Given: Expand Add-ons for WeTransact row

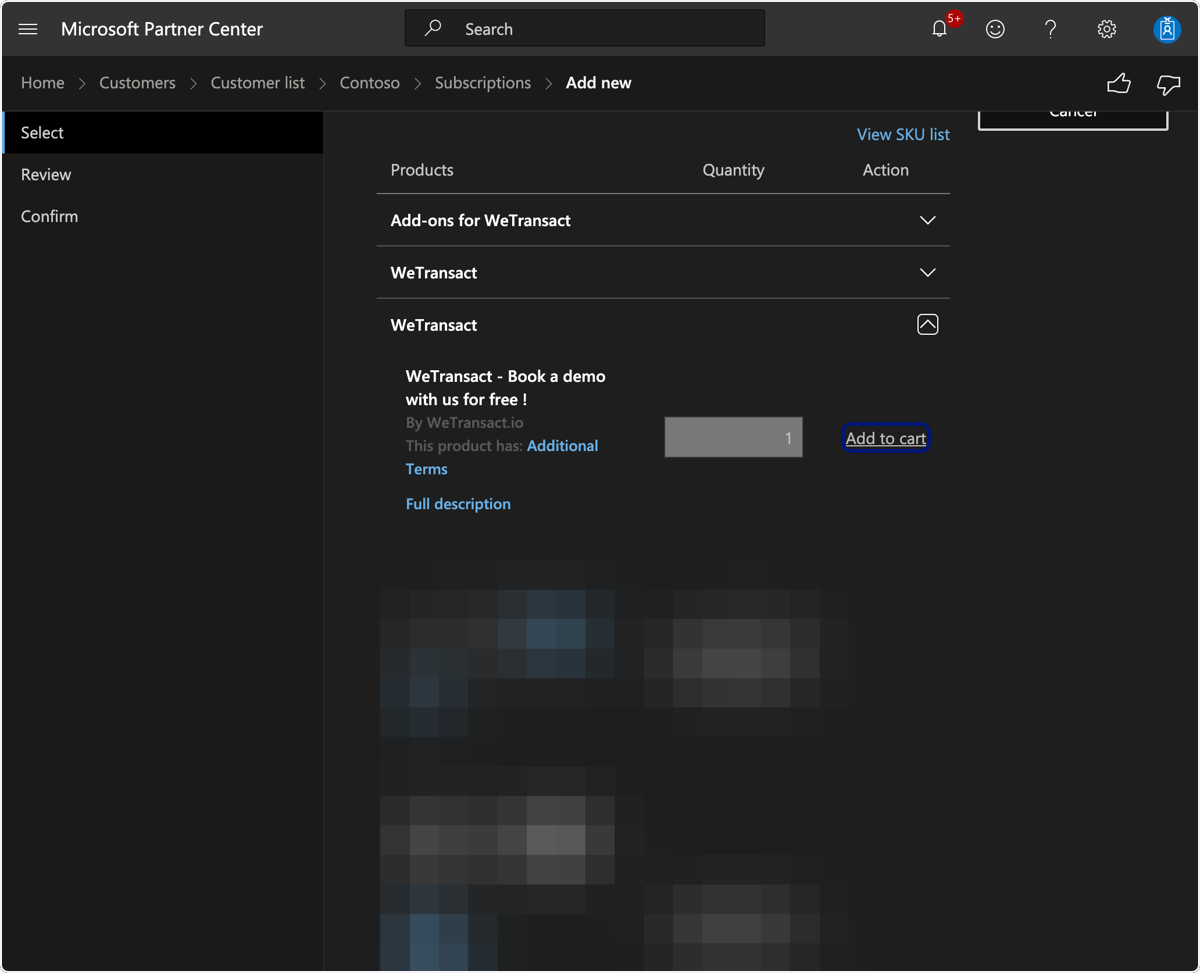Looking at the screenshot, I should pyautogui.click(x=663, y=220).
